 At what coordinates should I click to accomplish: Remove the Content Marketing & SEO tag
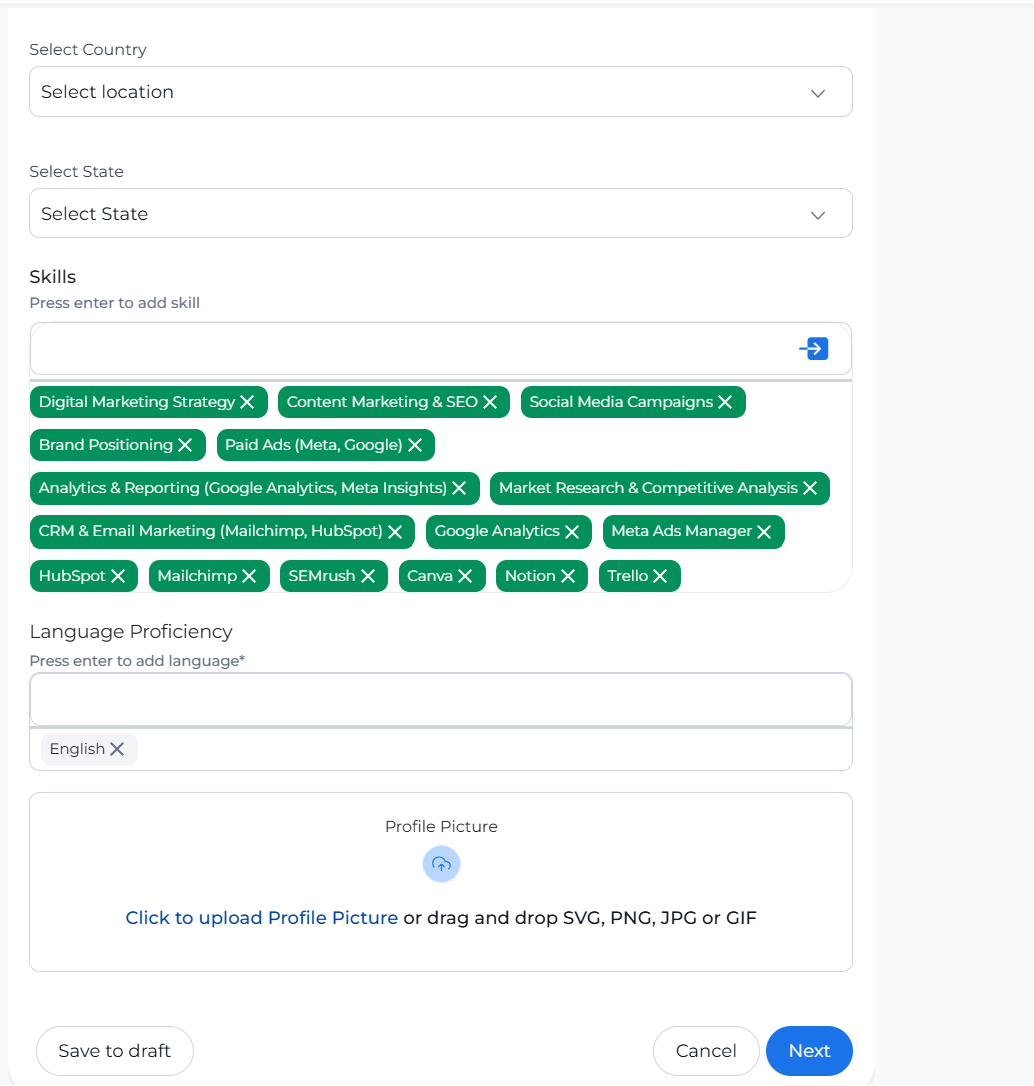[x=490, y=402]
